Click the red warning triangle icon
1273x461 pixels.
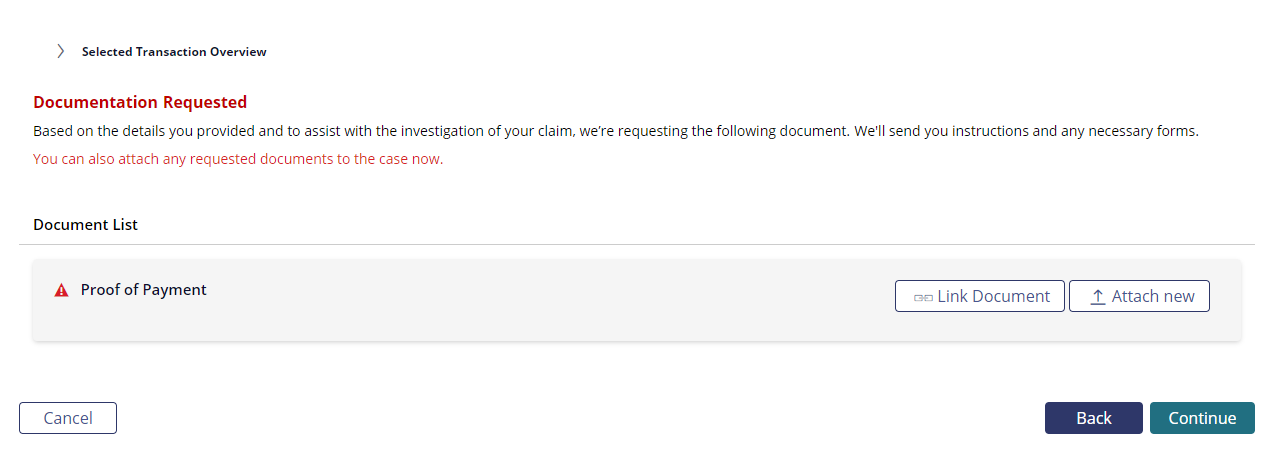pyautogui.click(x=62, y=290)
